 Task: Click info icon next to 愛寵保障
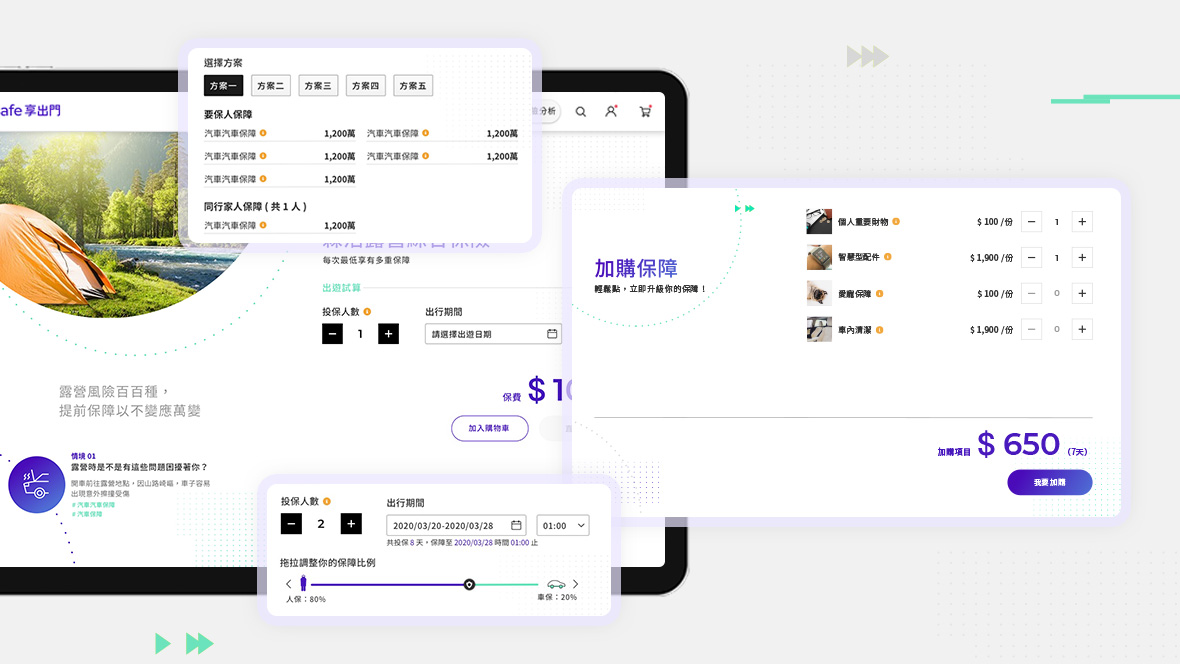tap(880, 294)
